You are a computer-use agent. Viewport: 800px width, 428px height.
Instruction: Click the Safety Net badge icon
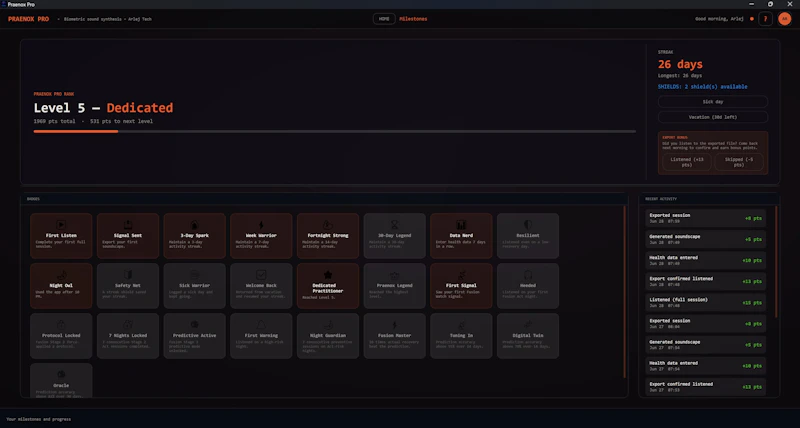point(128,274)
